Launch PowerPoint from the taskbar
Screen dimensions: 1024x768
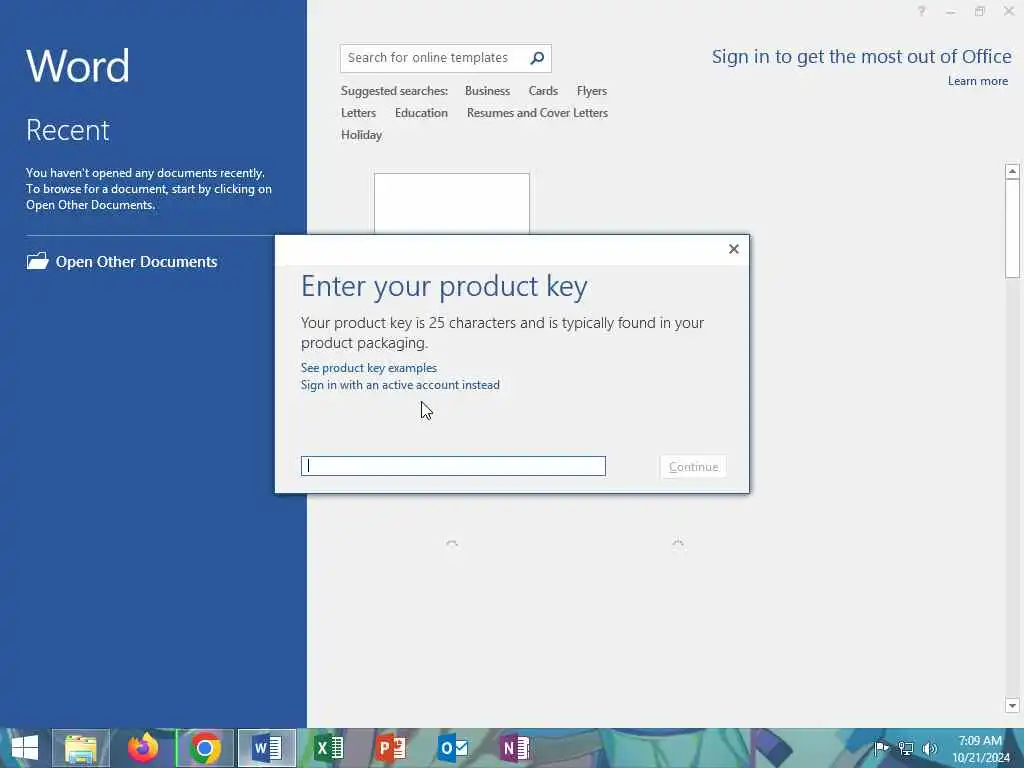391,748
